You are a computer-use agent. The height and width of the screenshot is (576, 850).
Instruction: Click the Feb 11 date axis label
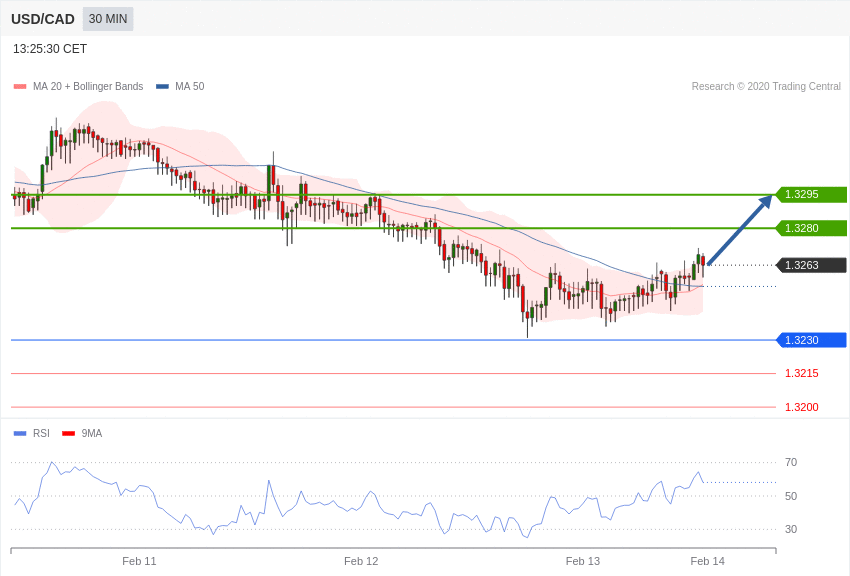coord(139,561)
